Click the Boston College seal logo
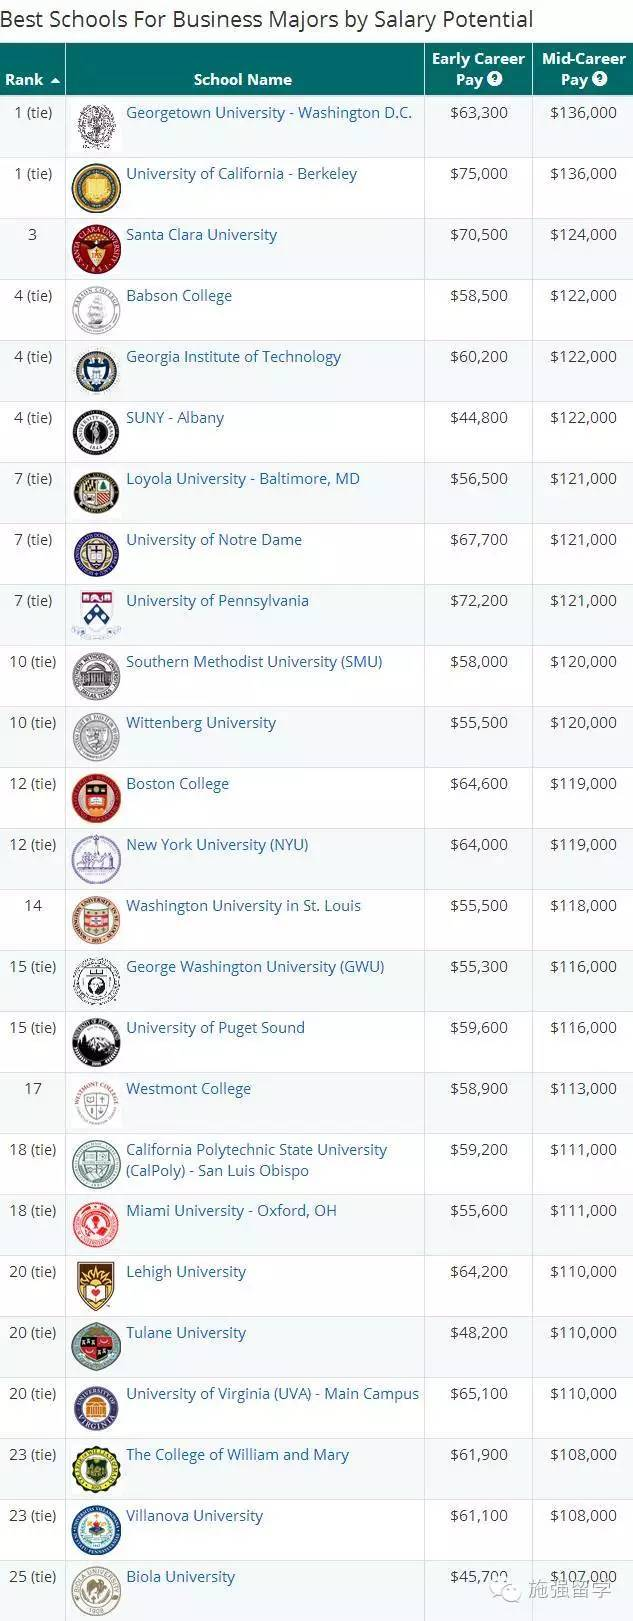 point(96,798)
